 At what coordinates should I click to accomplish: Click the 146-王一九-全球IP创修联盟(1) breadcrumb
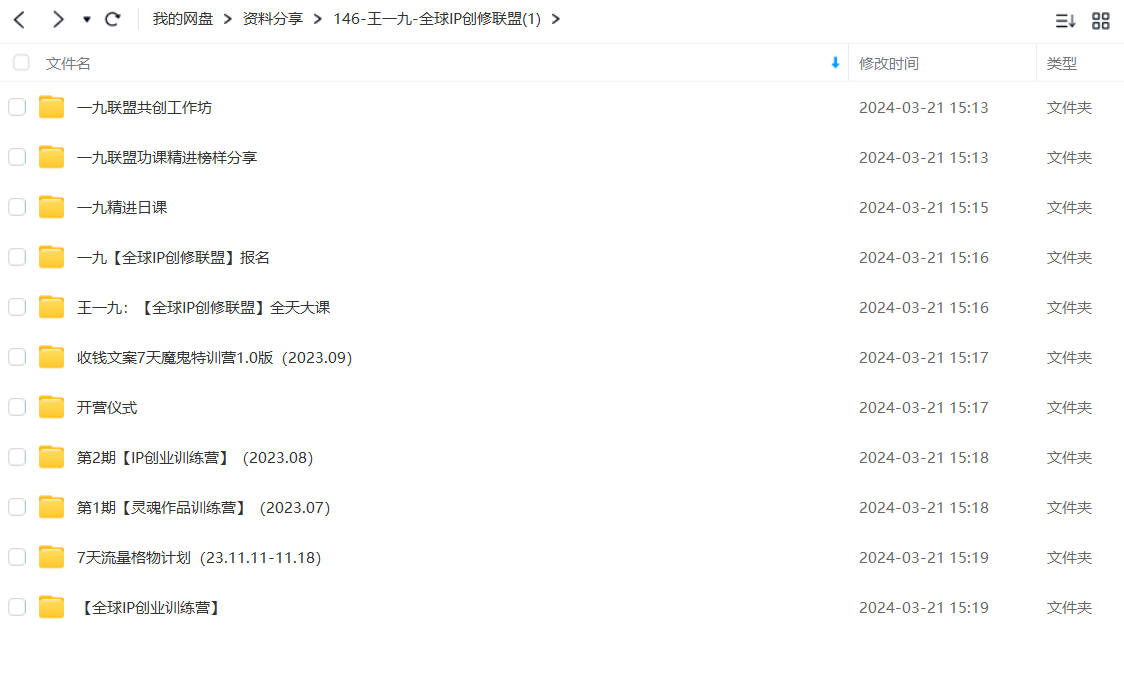tap(437, 19)
